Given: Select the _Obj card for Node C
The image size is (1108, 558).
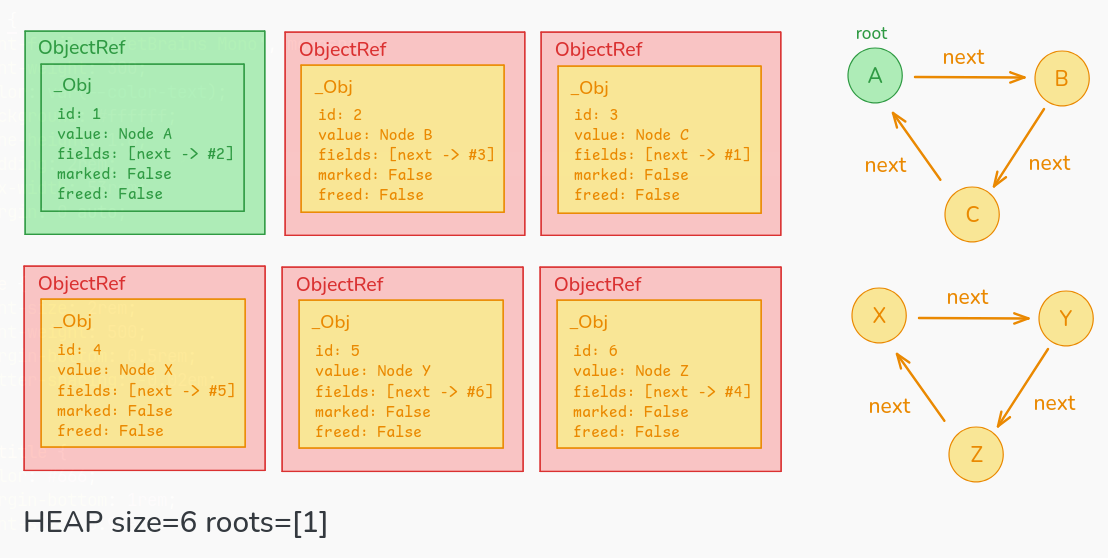Looking at the screenshot, I should click(x=660, y=138).
